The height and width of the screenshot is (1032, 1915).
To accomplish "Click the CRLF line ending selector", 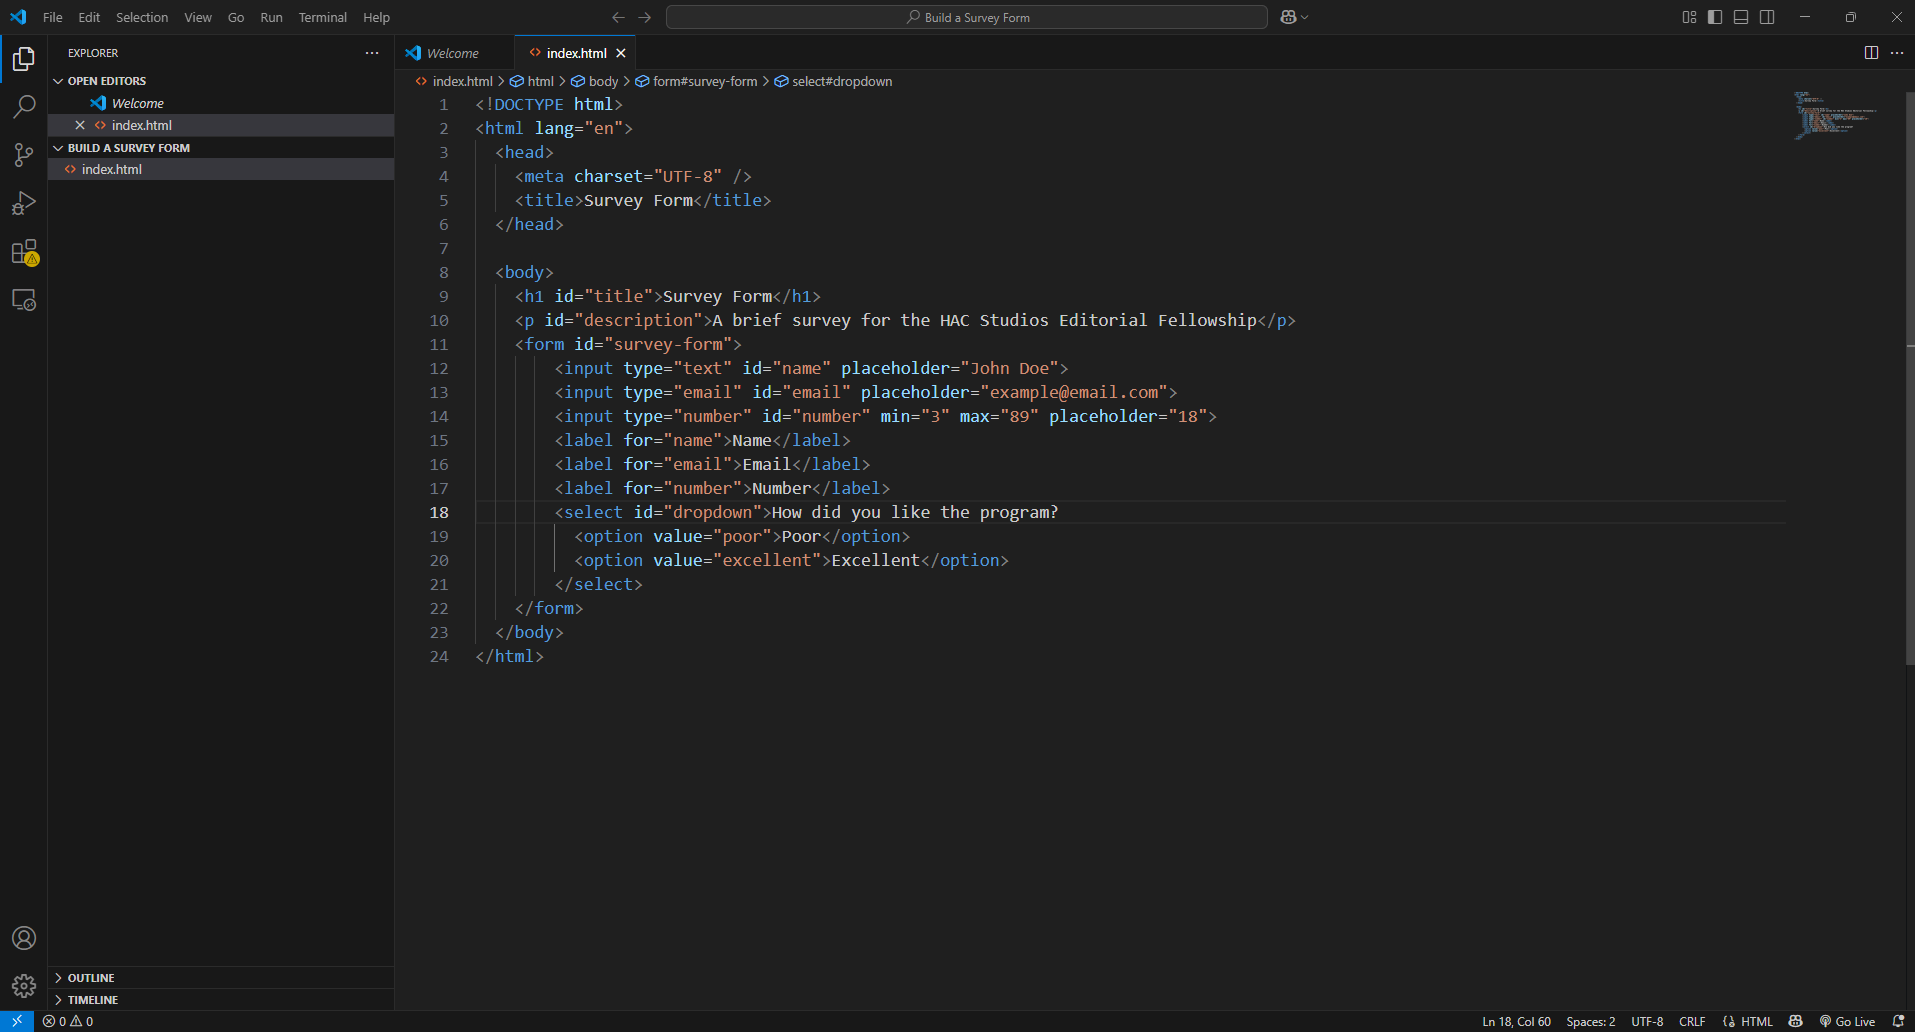I will [x=1692, y=1021].
